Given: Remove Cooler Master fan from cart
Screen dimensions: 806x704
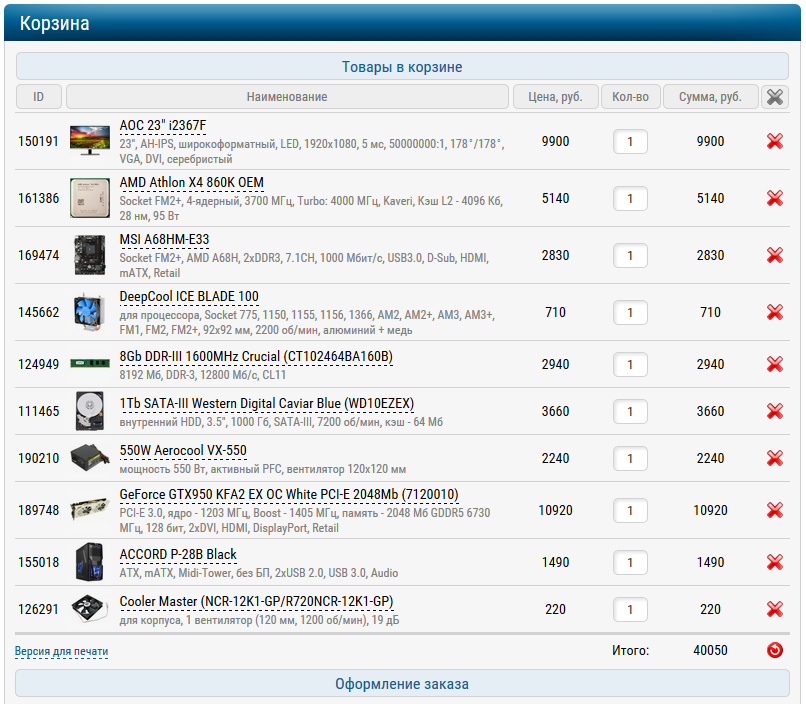Looking at the screenshot, I should (775, 609).
